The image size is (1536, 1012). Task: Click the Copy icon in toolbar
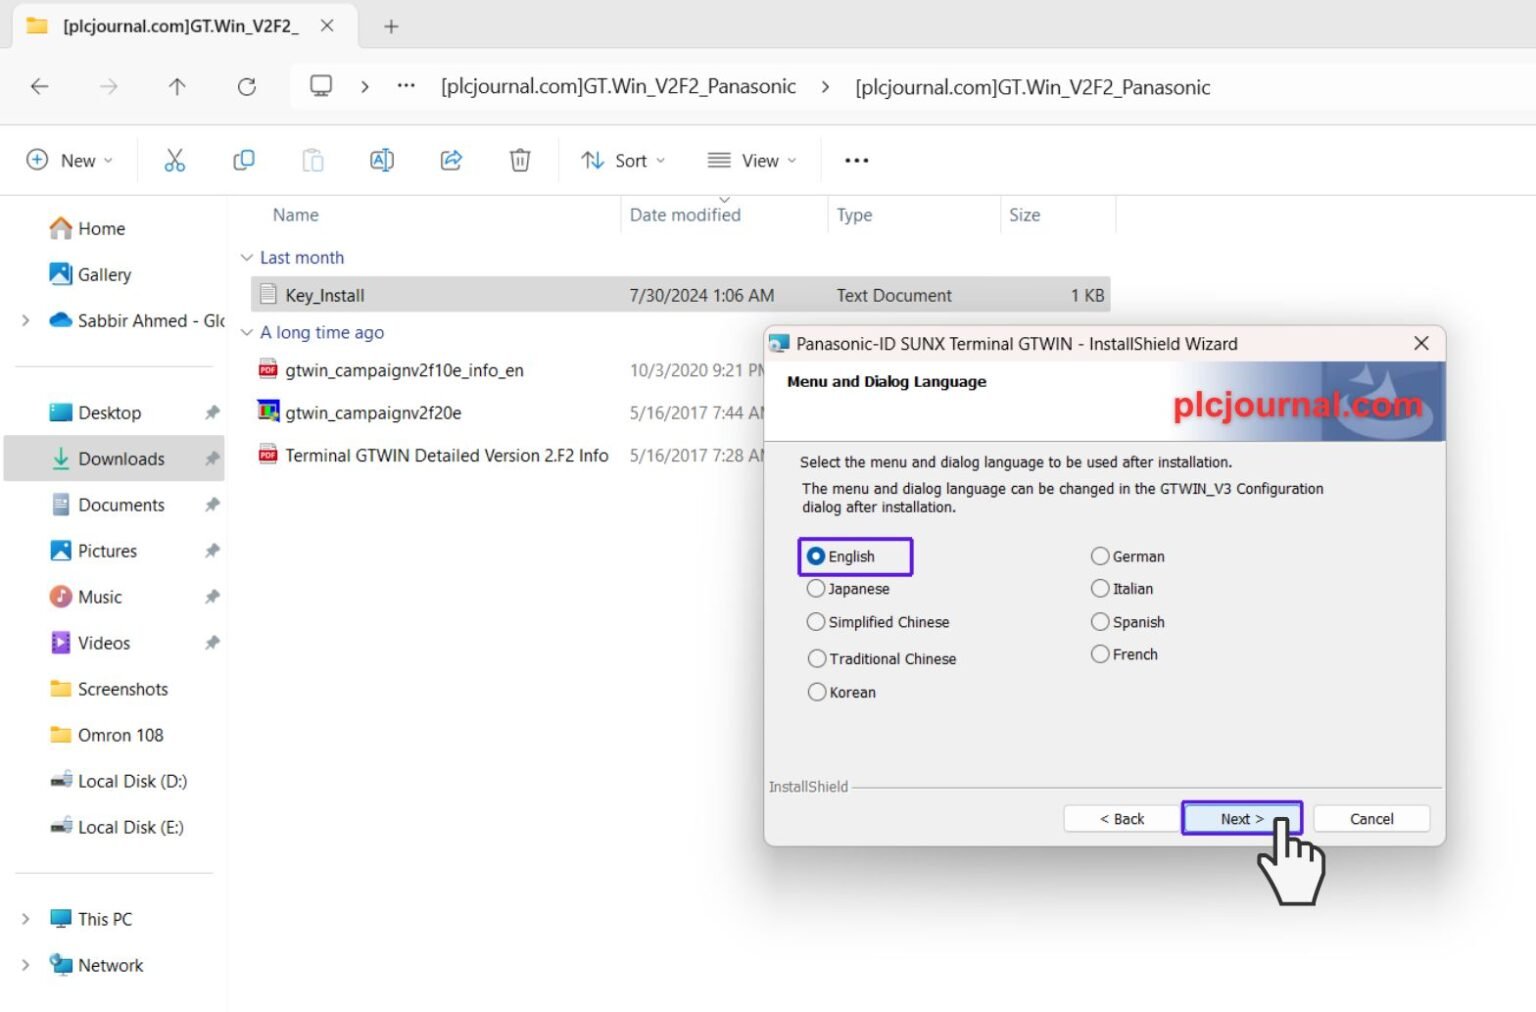244,160
